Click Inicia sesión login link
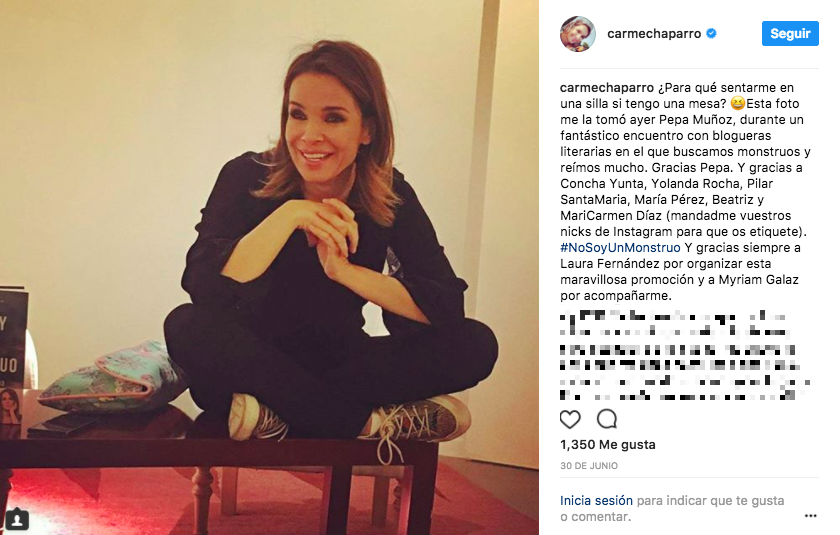 596,501
